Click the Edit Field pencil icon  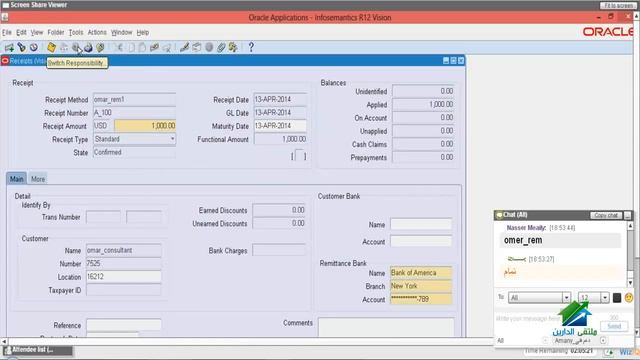[x=184, y=47]
